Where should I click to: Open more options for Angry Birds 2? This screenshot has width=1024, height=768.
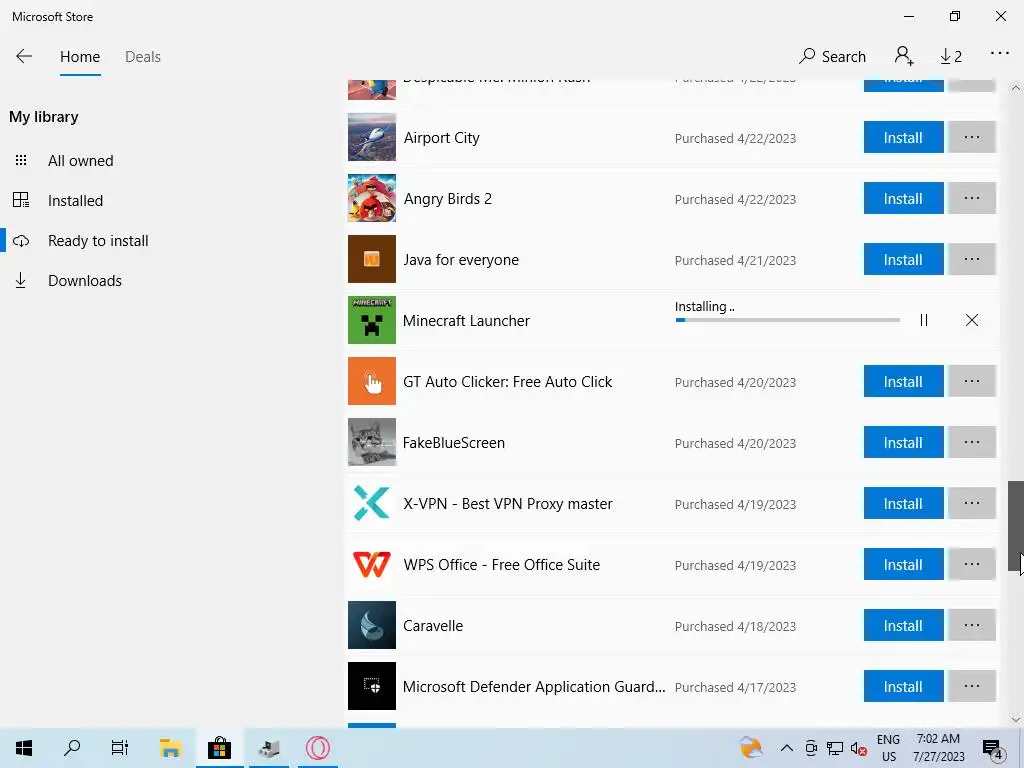click(972, 198)
